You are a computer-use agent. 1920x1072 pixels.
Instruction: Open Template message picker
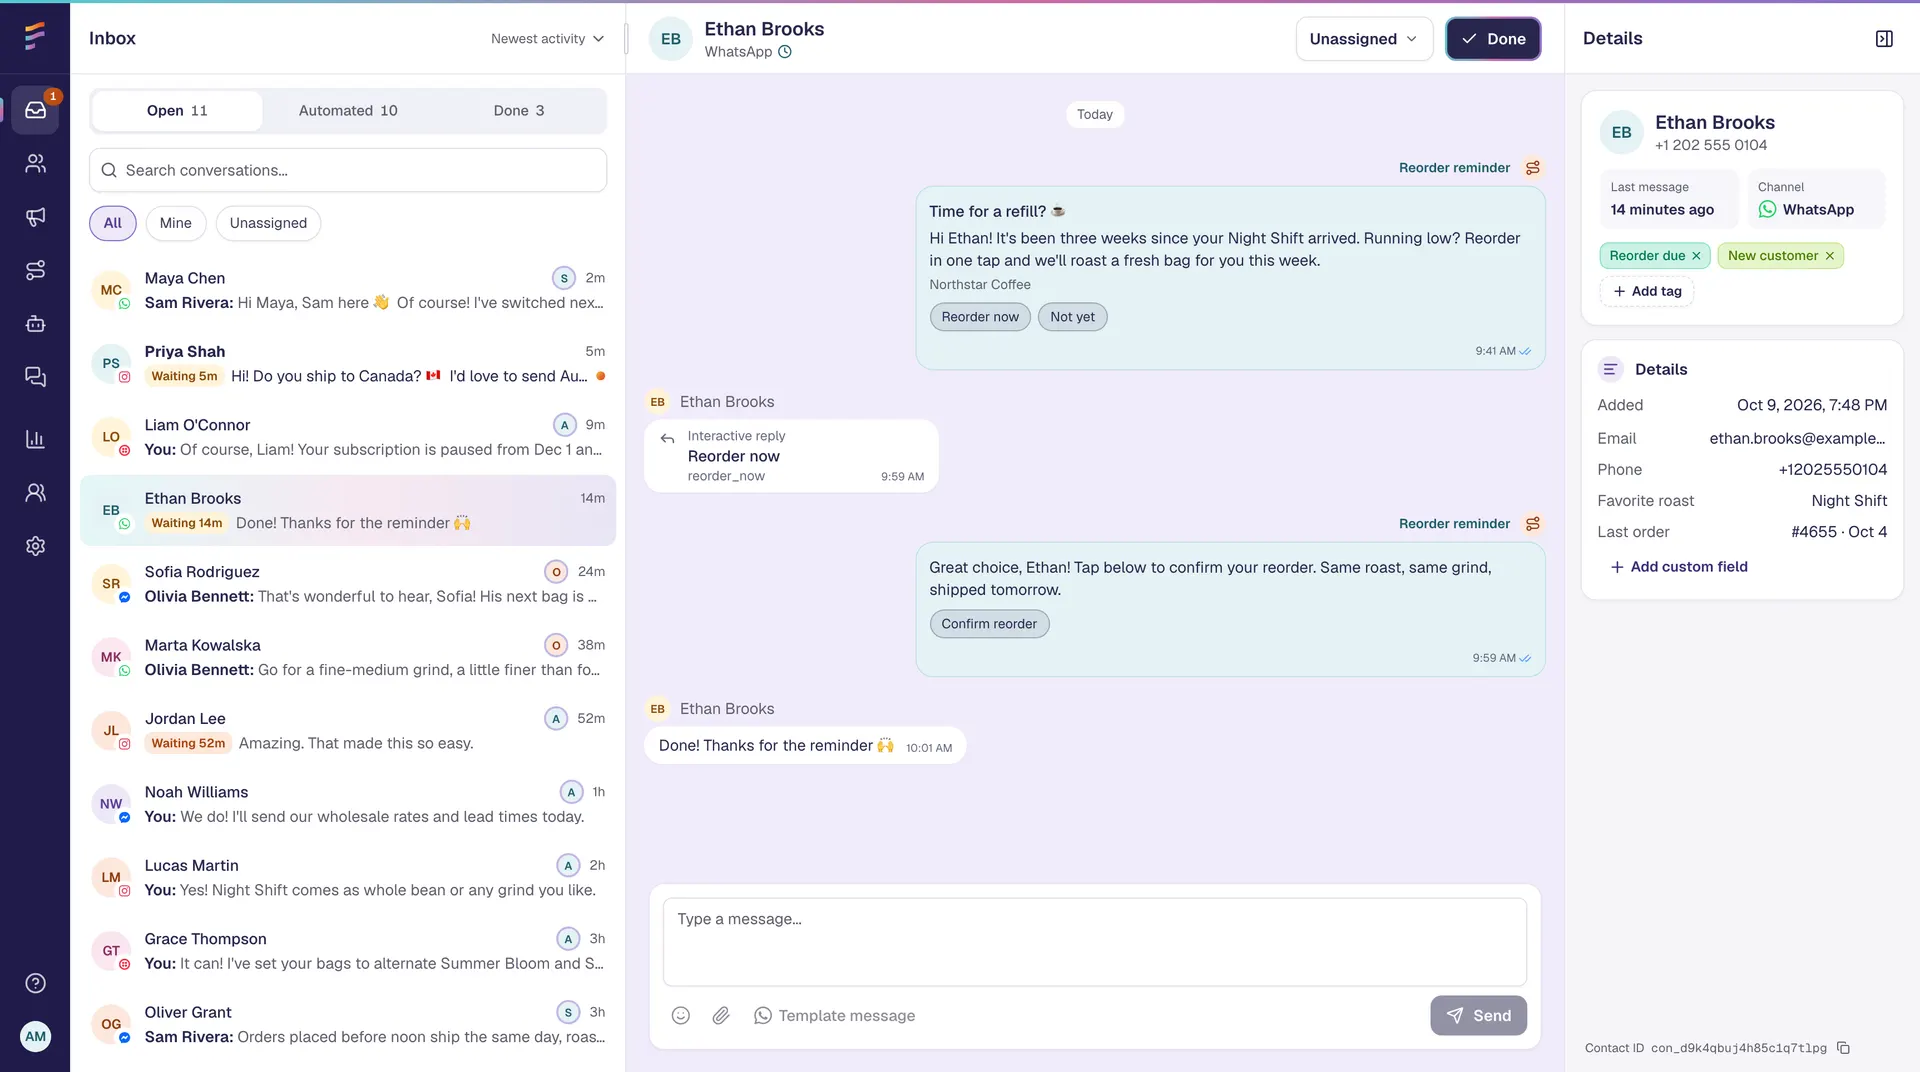835,1016
